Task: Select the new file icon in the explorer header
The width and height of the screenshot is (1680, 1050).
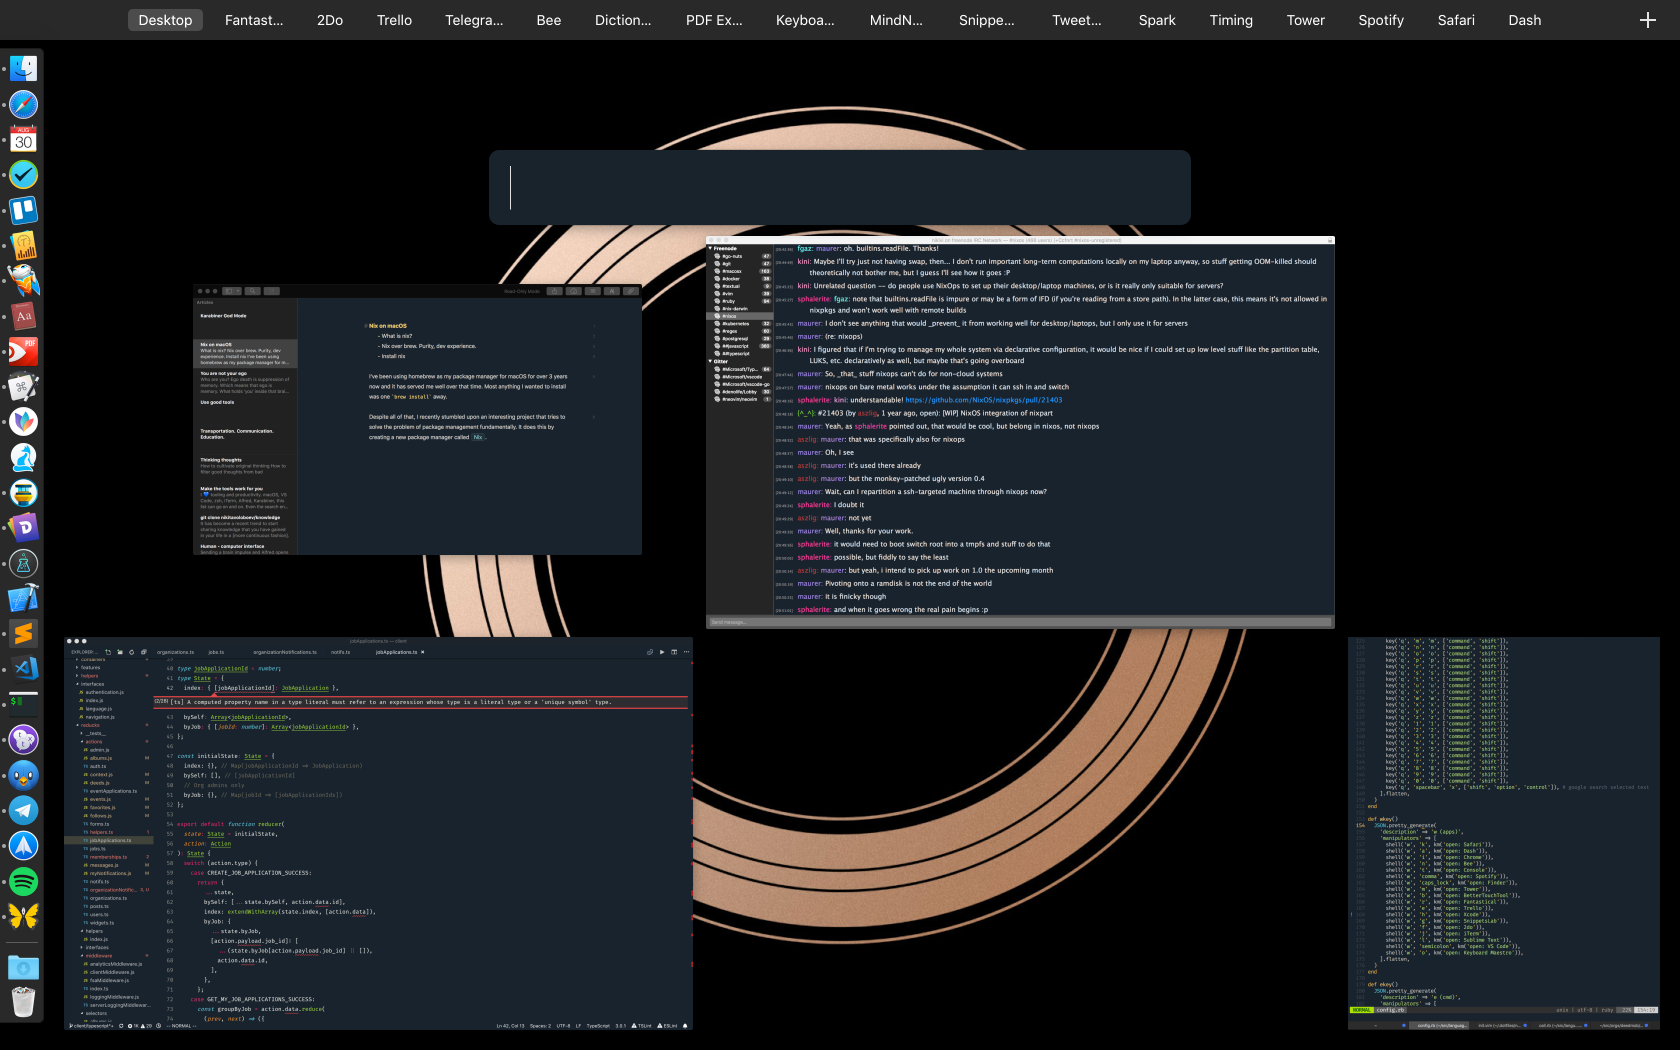Action: [109, 651]
